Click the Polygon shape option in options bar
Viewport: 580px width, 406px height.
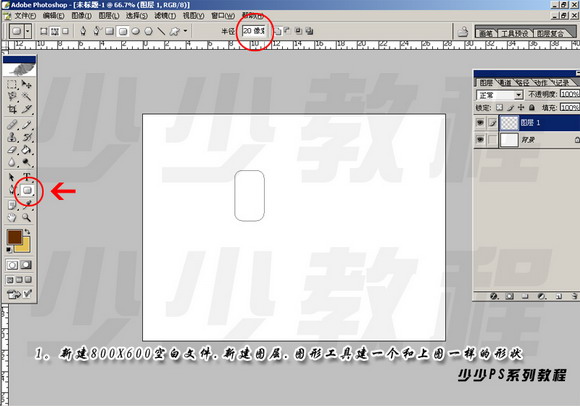pyautogui.click(x=148, y=31)
